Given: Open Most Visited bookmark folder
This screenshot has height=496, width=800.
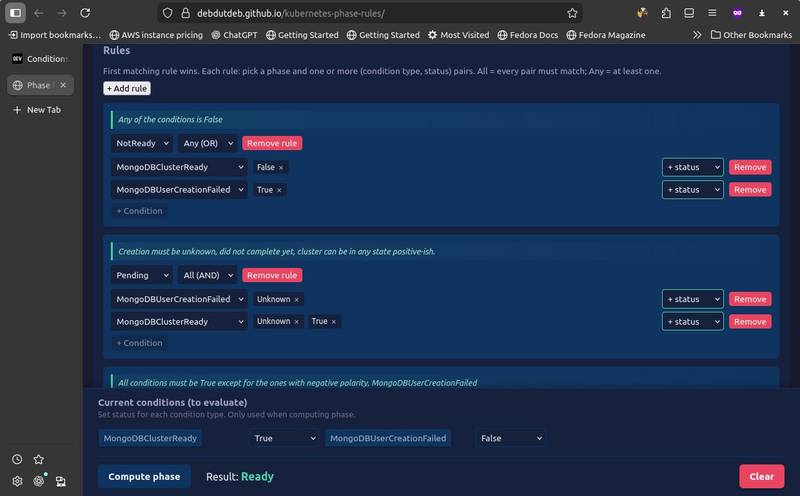Looking at the screenshot, I should click(x=458, y=35).
